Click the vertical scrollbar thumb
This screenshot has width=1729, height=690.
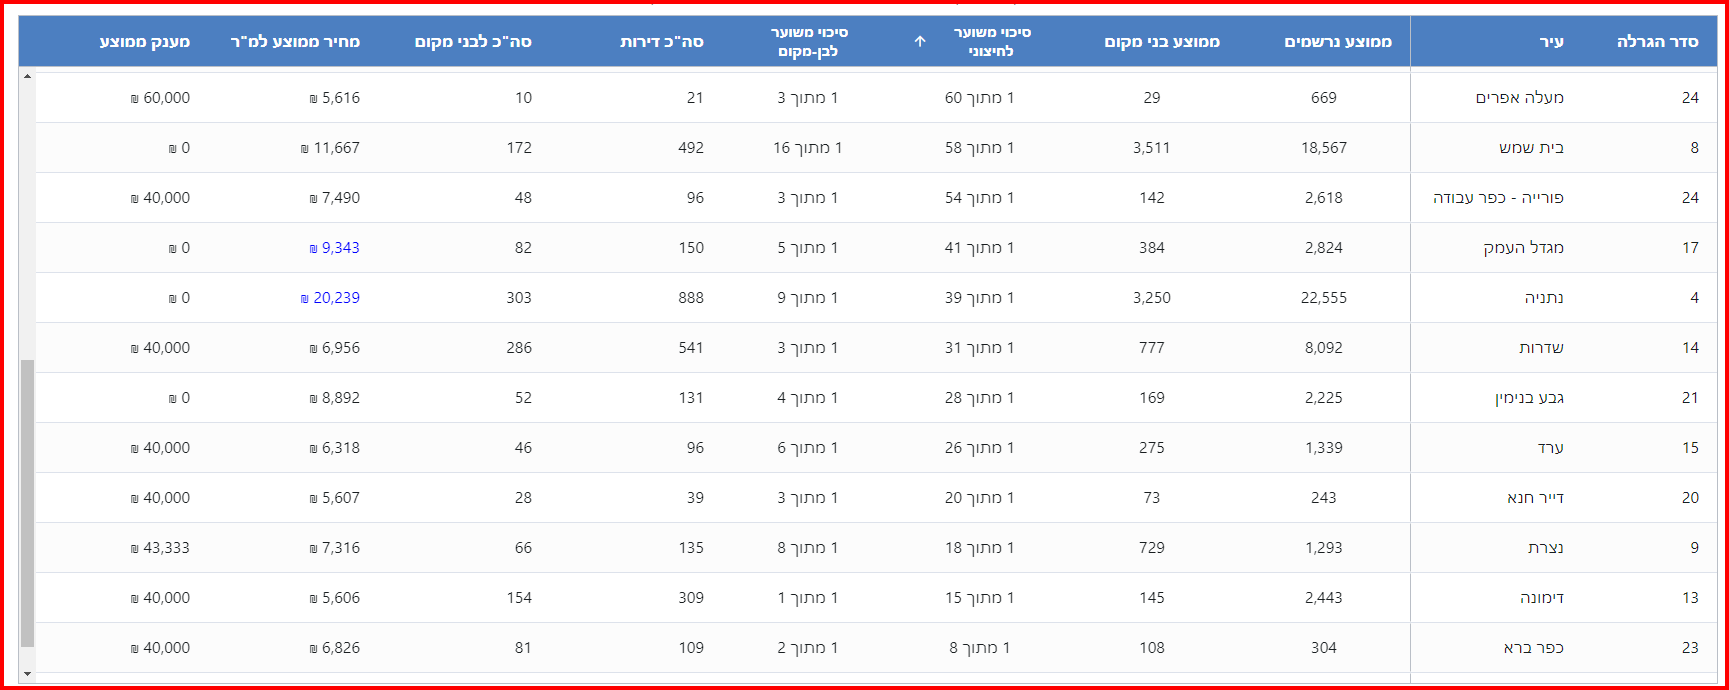coord(27,500)
